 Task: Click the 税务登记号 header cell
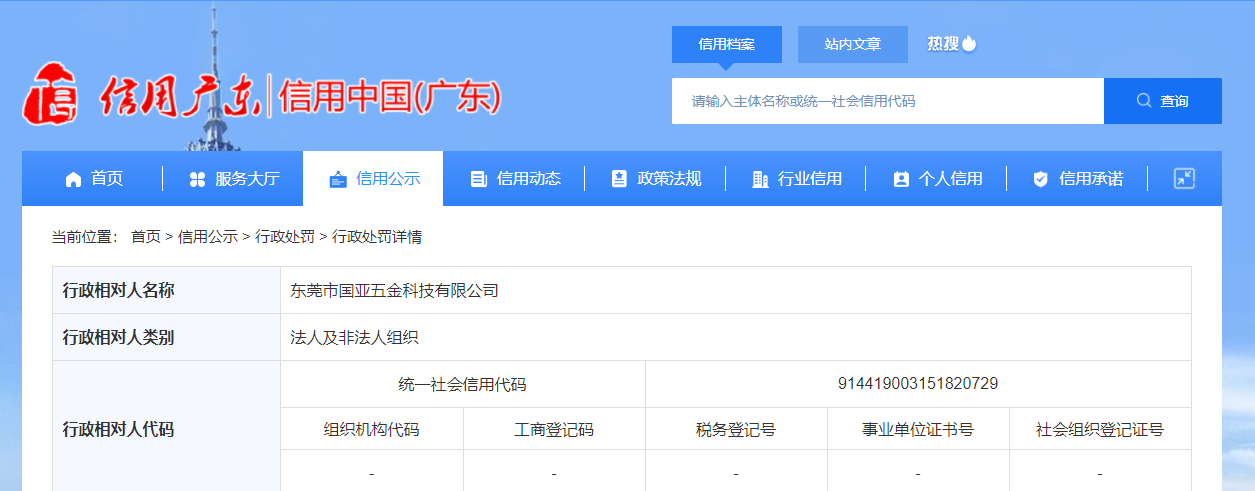coord(736,430)
